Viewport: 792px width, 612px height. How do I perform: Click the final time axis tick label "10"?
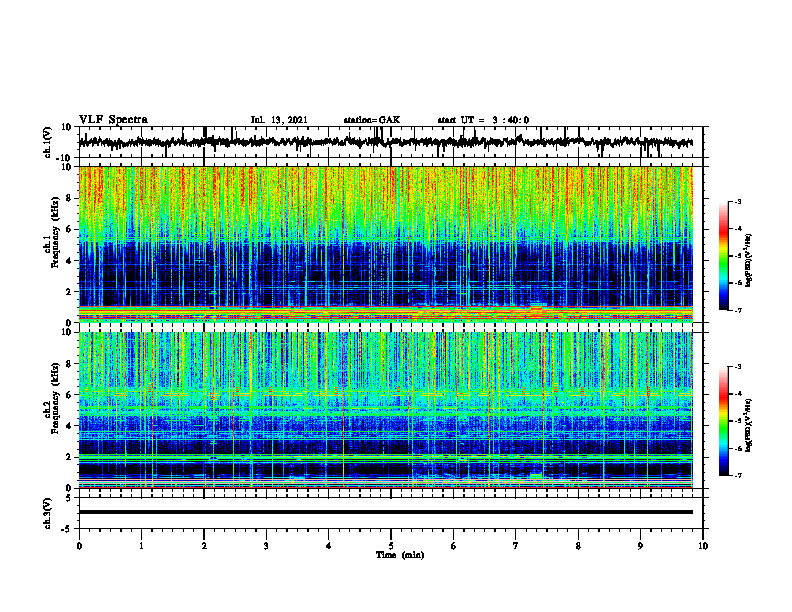pyautogui.click(x=703, y=546)
